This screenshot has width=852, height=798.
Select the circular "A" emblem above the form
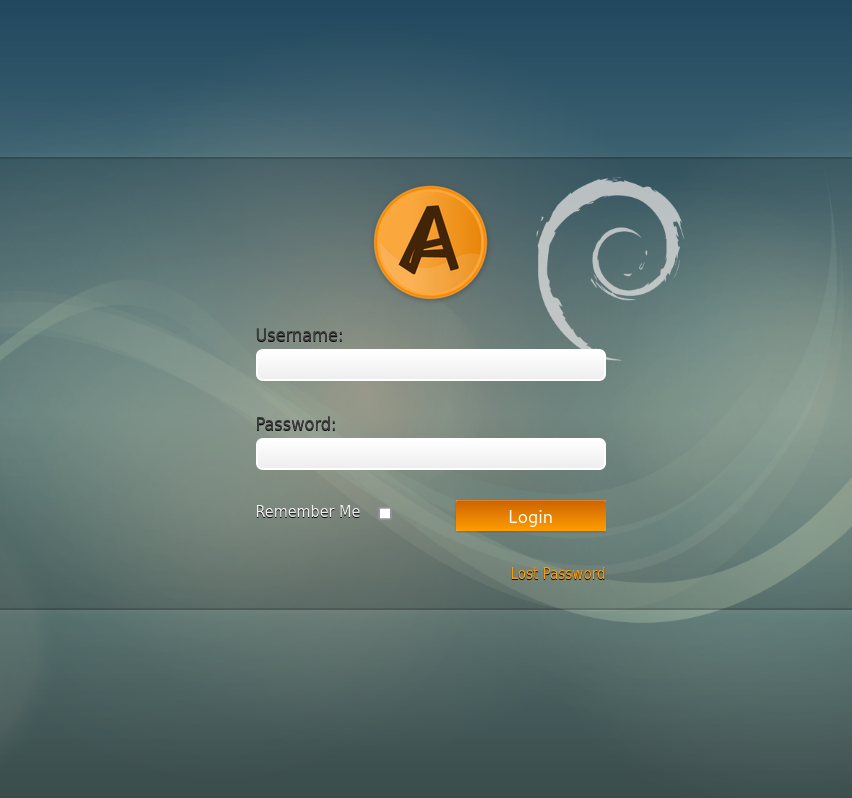click(x=430, y=241)
